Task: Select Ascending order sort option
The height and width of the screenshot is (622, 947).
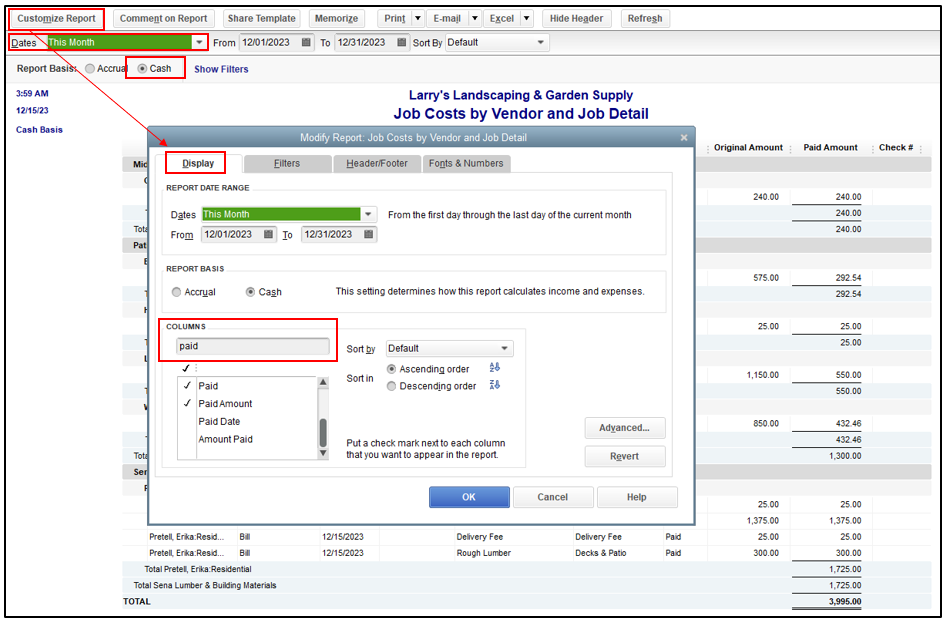Action: coord(391,369)
